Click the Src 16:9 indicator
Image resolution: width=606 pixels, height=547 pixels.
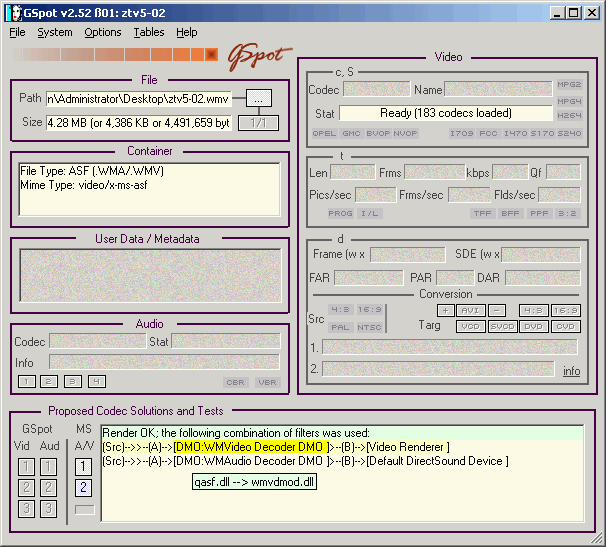point(369,310)
